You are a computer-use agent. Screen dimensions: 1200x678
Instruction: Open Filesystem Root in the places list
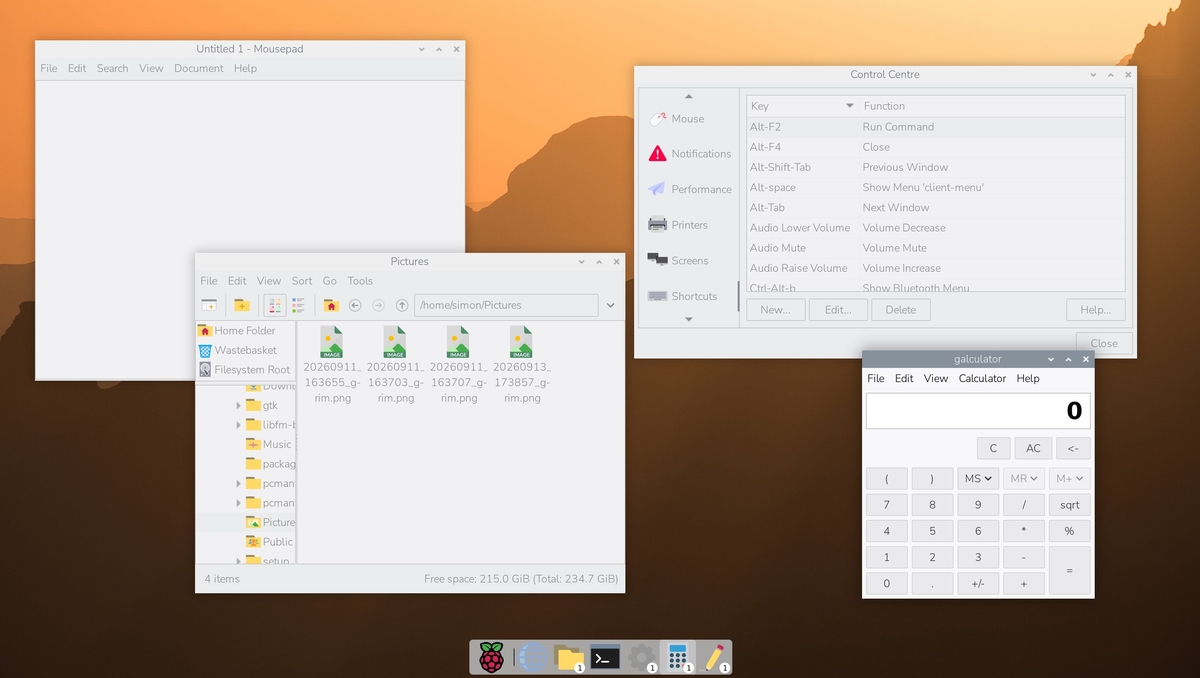click(245, 369)
